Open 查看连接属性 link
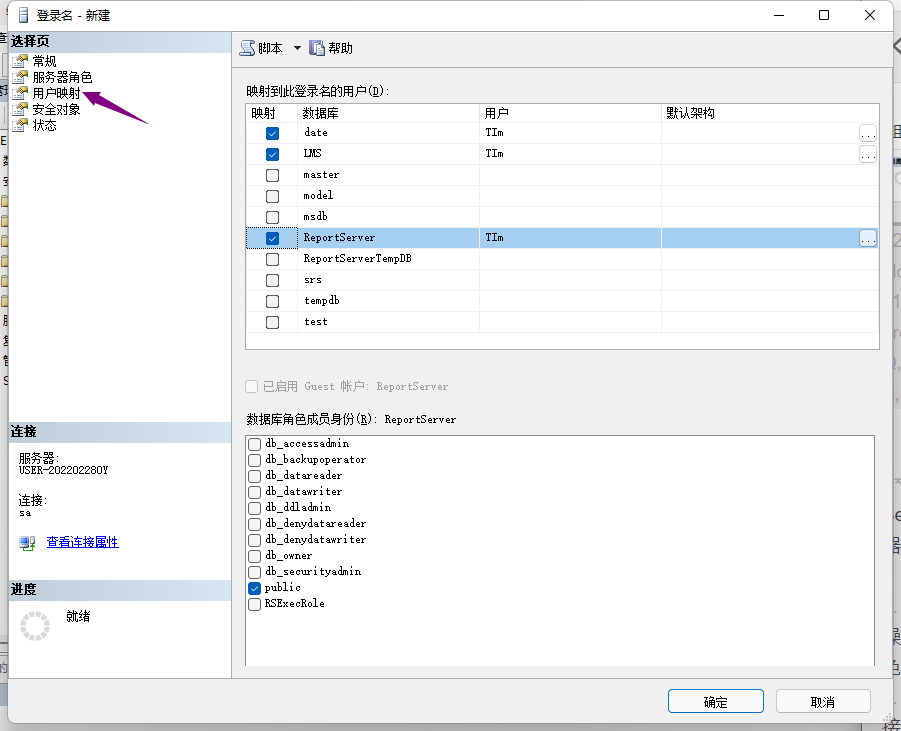Image resolution: width=901 pixels, height=731 pixels. [x=82, y=542]
